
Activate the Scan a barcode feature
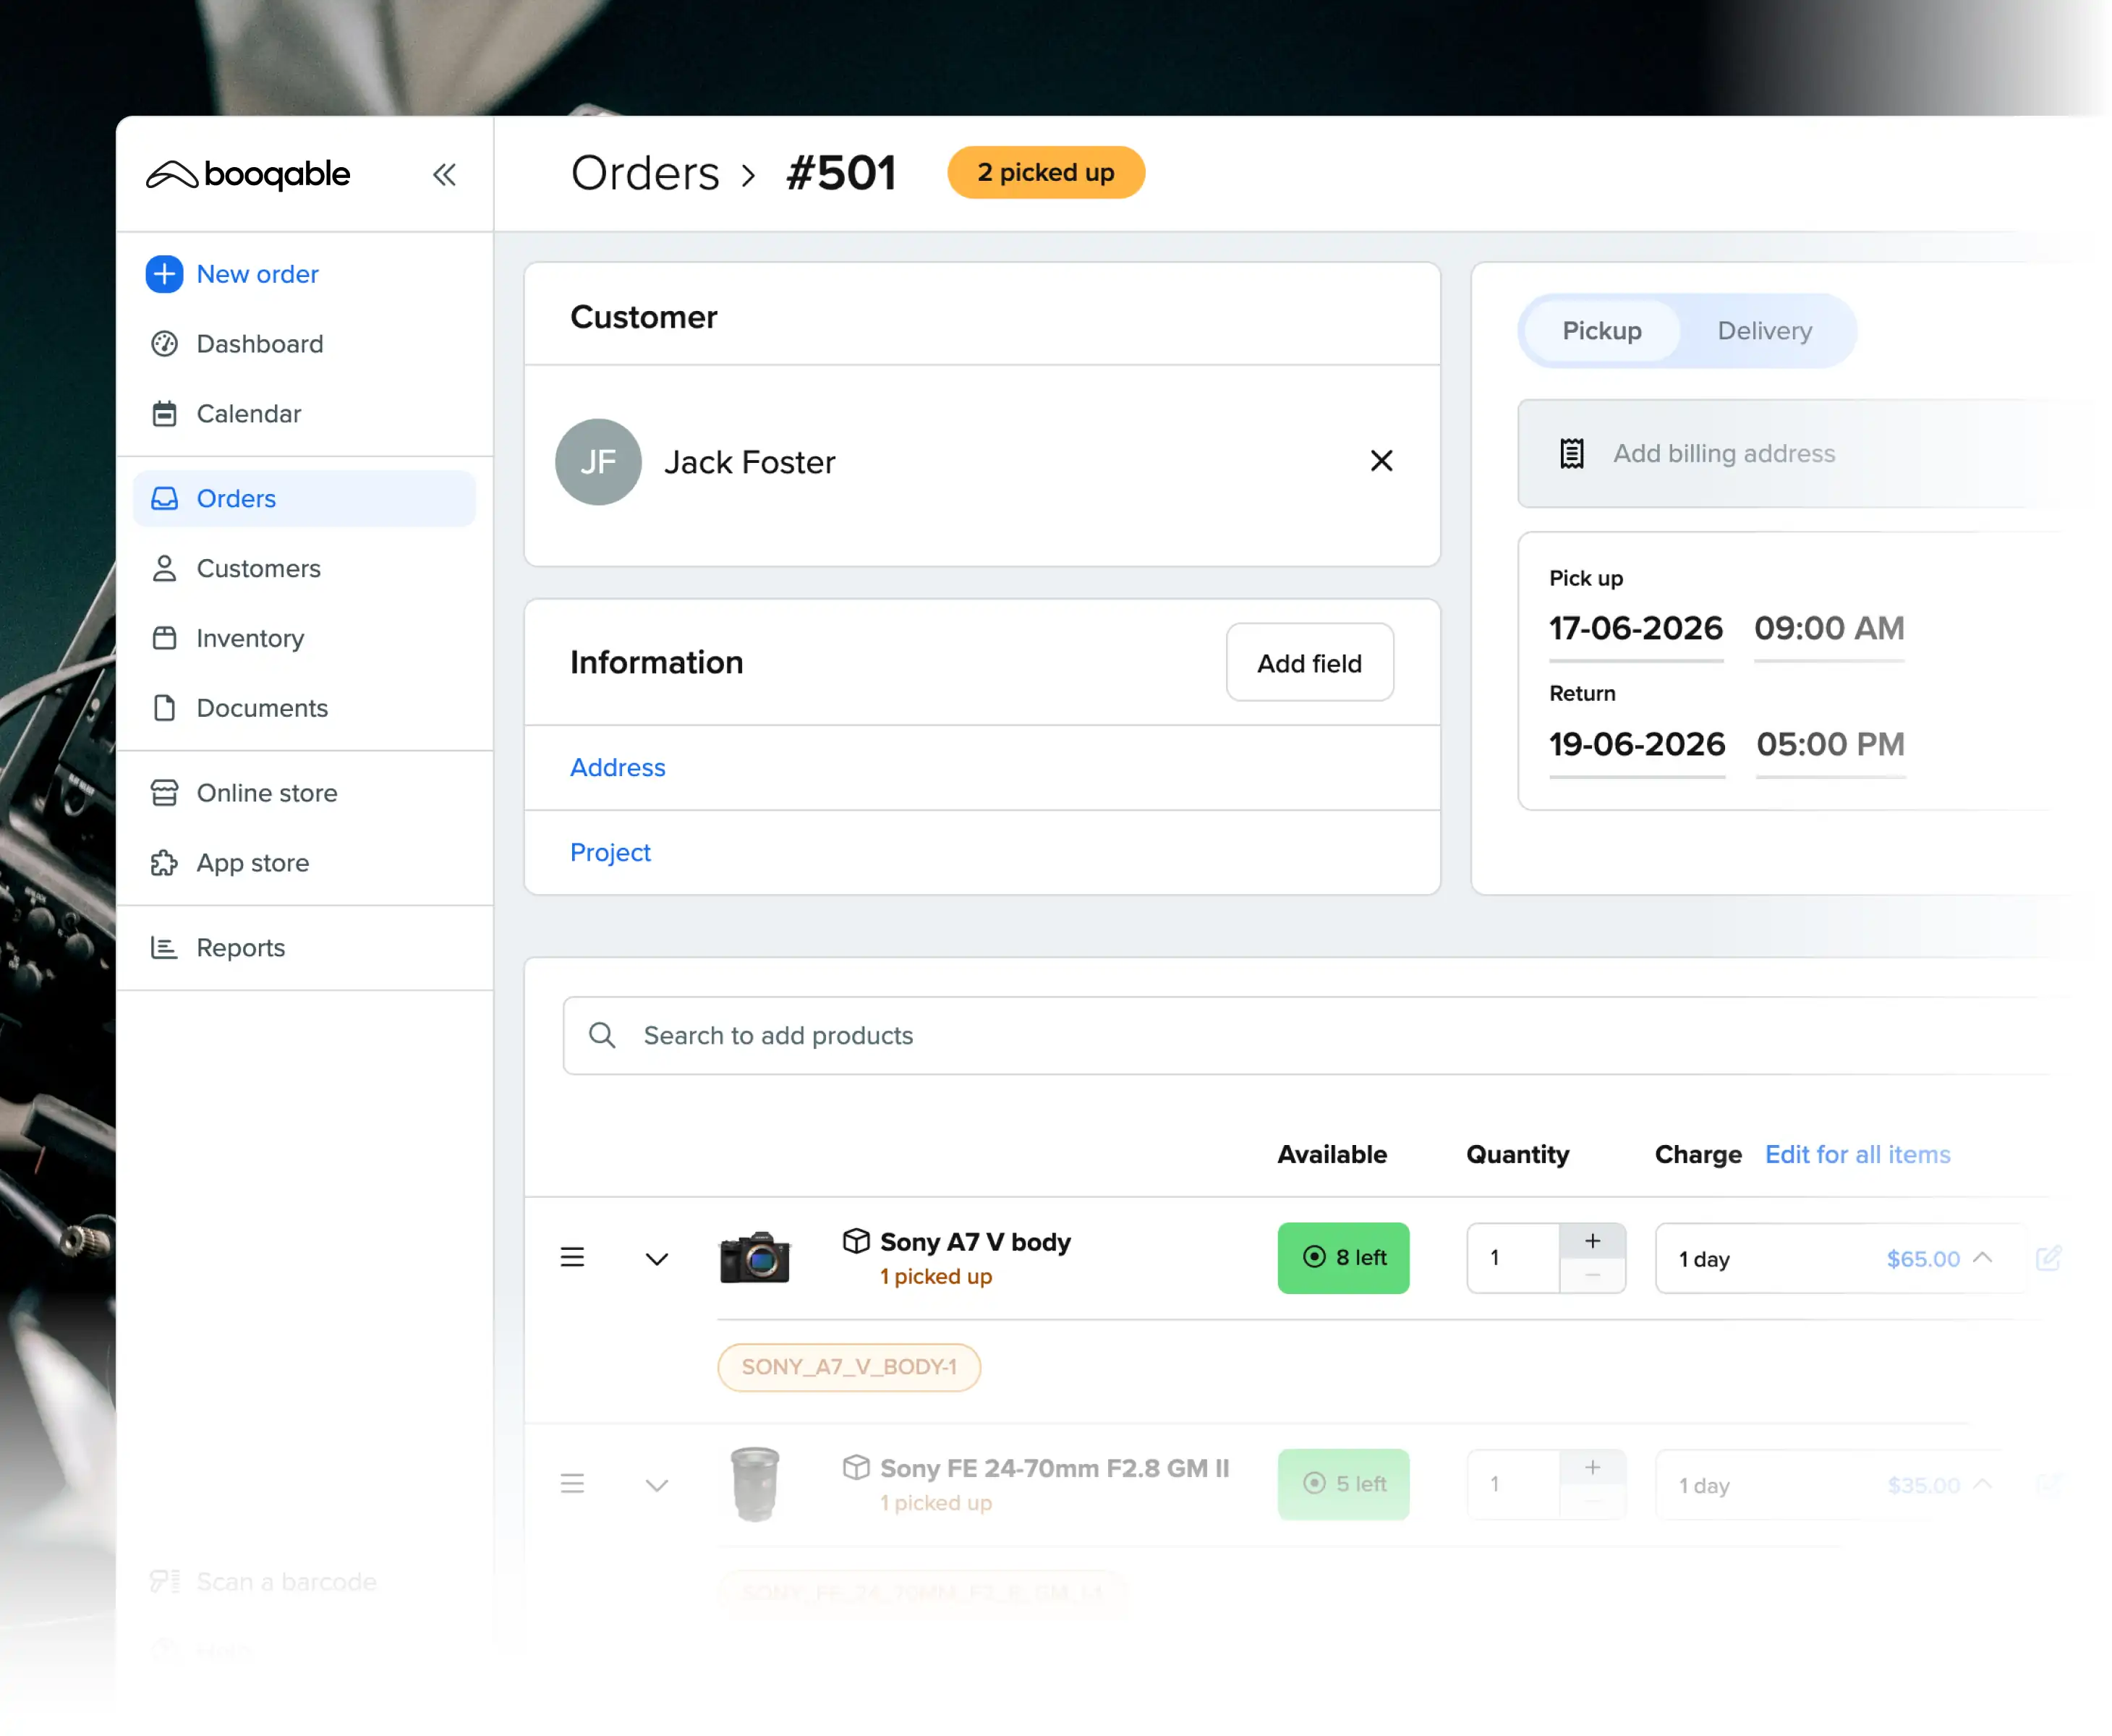coord(284,1581)
